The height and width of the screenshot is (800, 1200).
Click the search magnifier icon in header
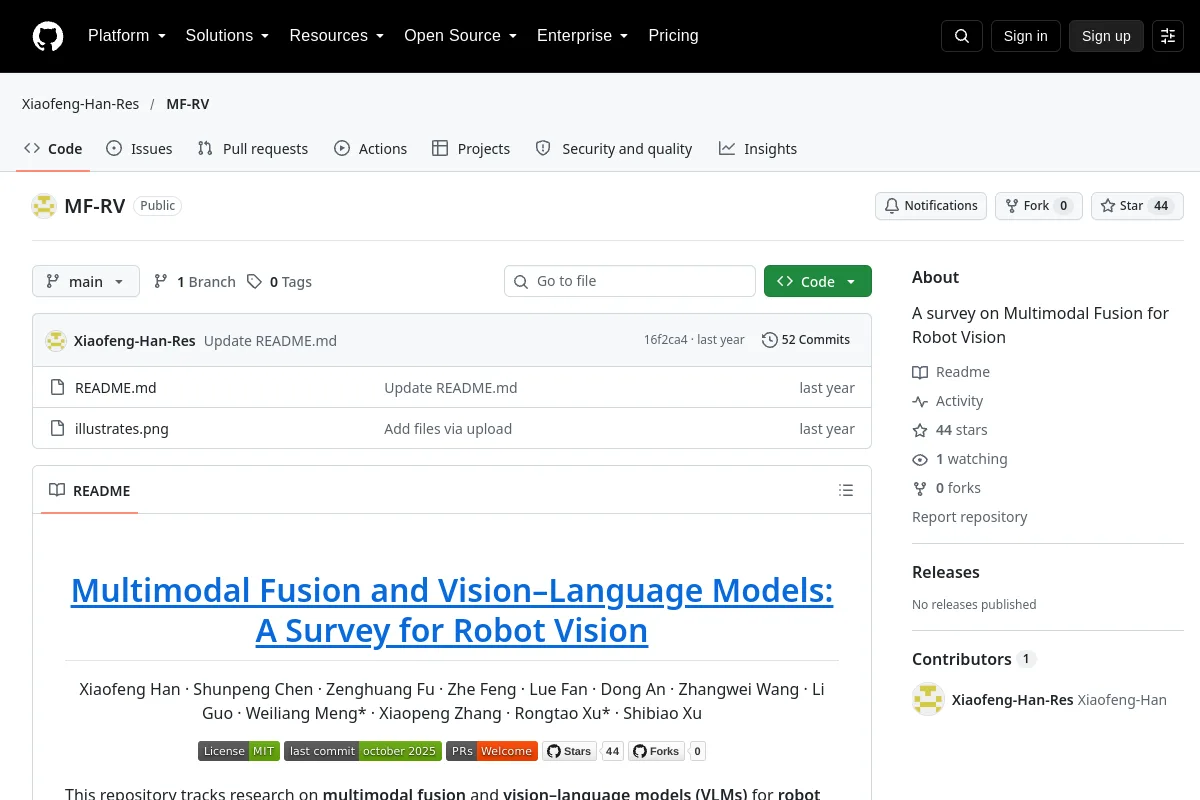click(962, 36)
